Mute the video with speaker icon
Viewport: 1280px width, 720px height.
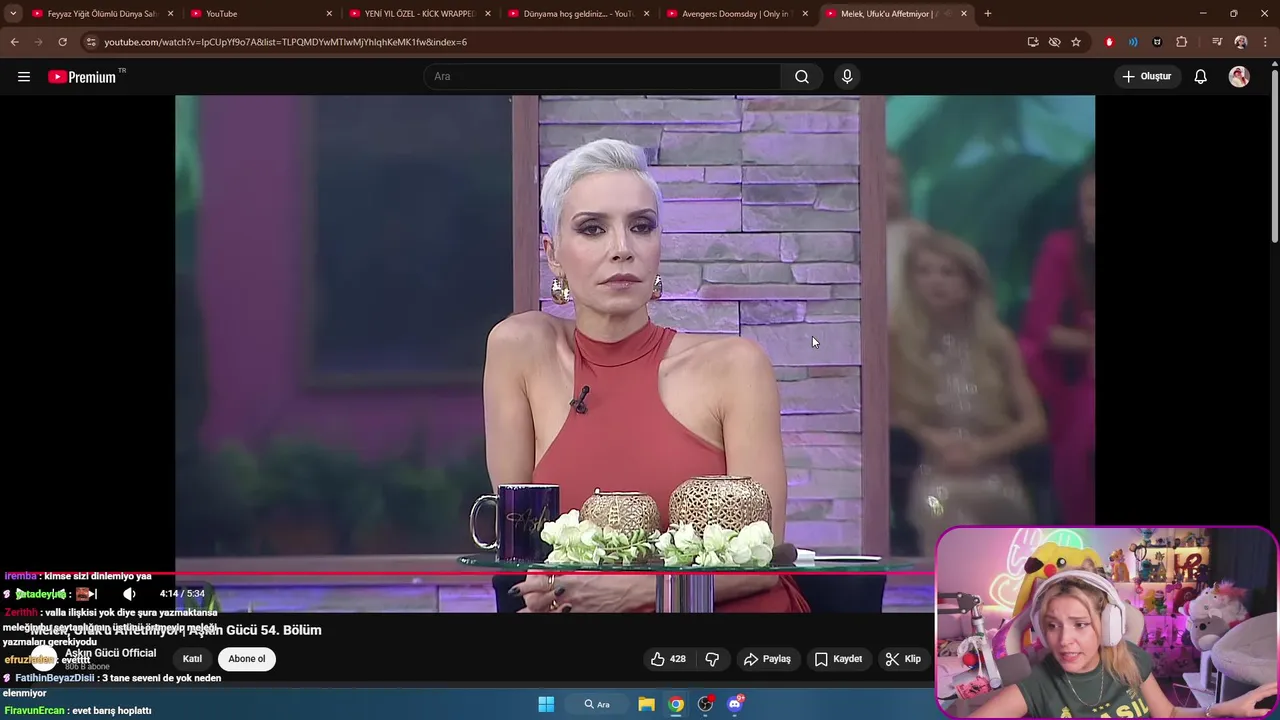pyautogui.click(x=129, y=594)
